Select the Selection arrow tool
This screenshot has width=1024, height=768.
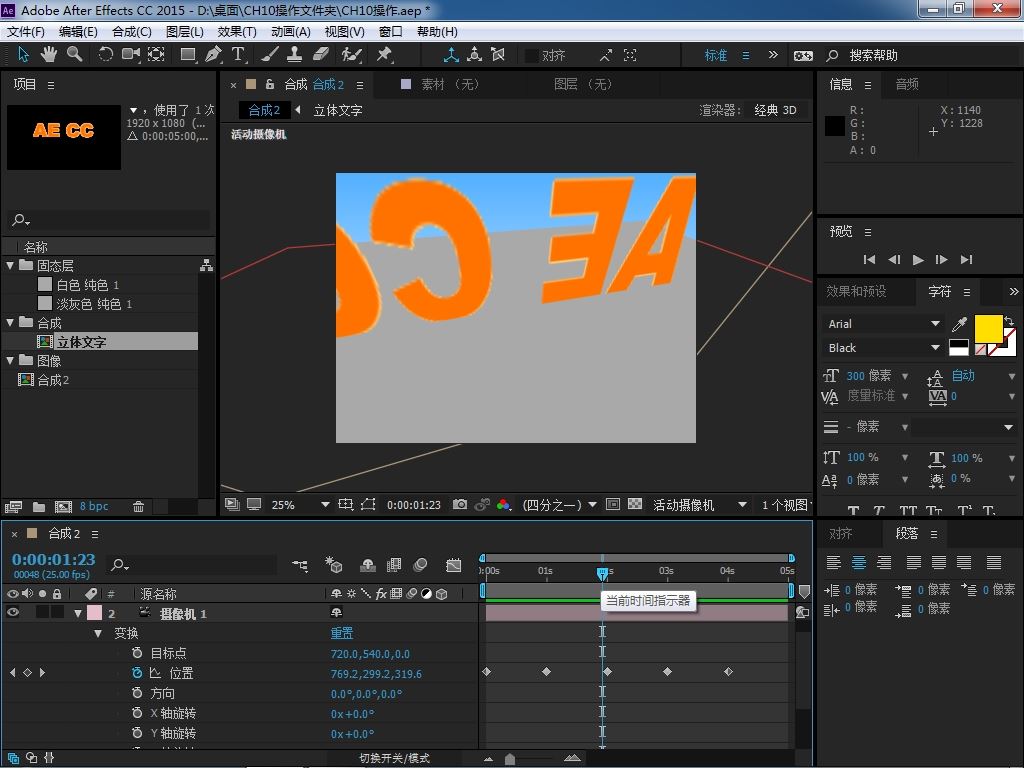tap(24, 55)
